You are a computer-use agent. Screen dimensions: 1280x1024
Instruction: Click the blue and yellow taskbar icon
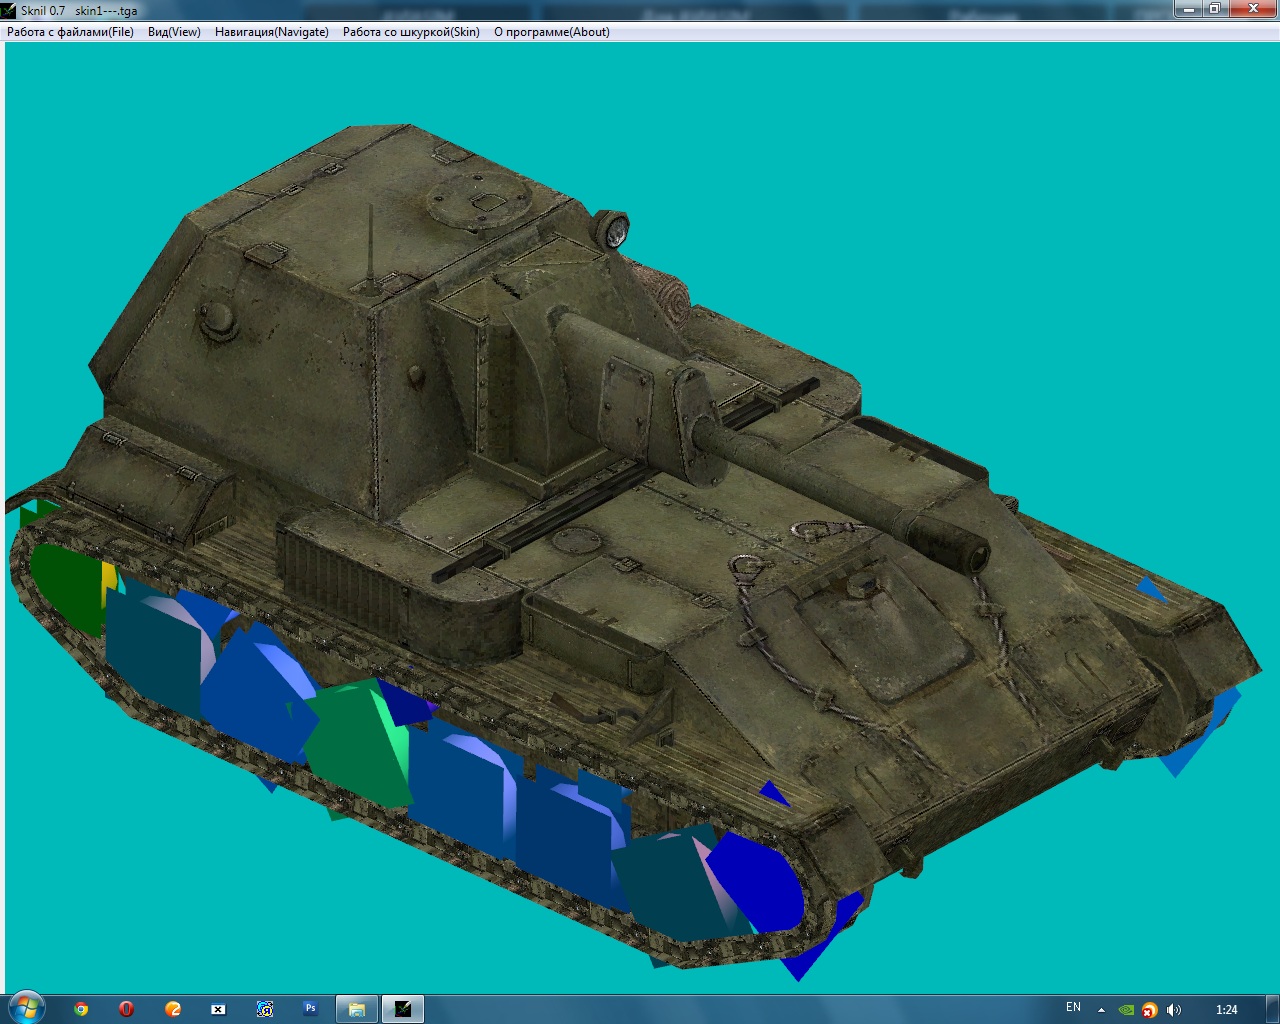pyautogui.click(x=265, y=1009)
